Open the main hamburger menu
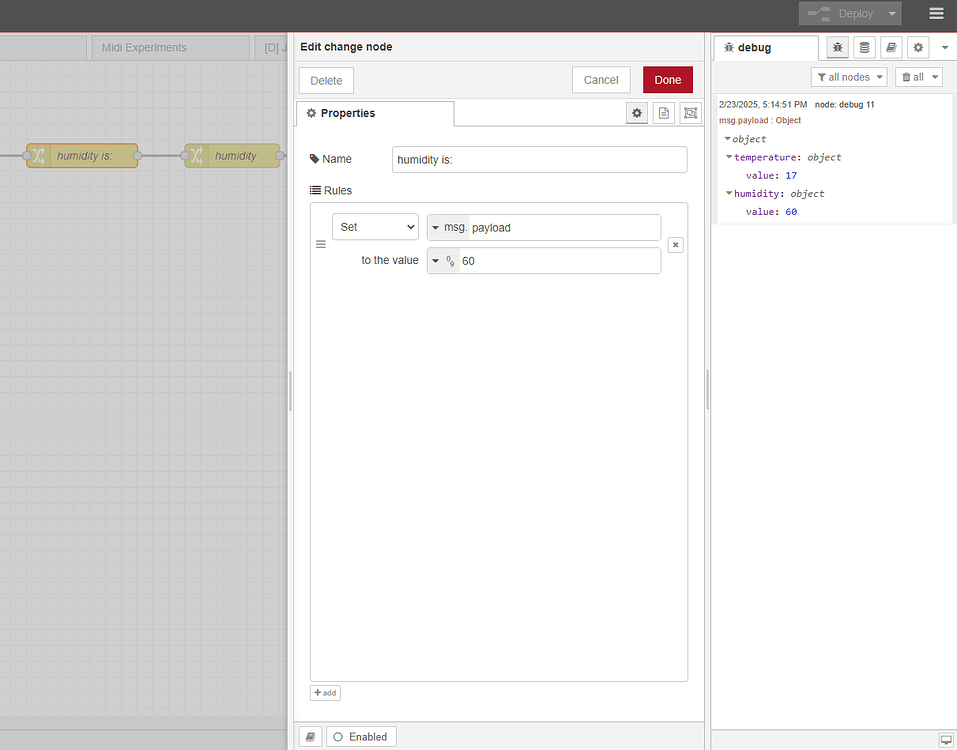Viewport: 957px width, 750px height. 936,13
